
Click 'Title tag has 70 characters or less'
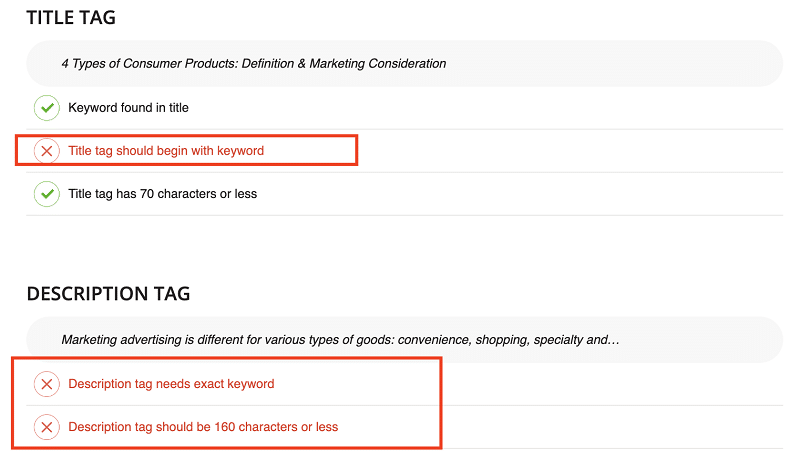point(163,194)
